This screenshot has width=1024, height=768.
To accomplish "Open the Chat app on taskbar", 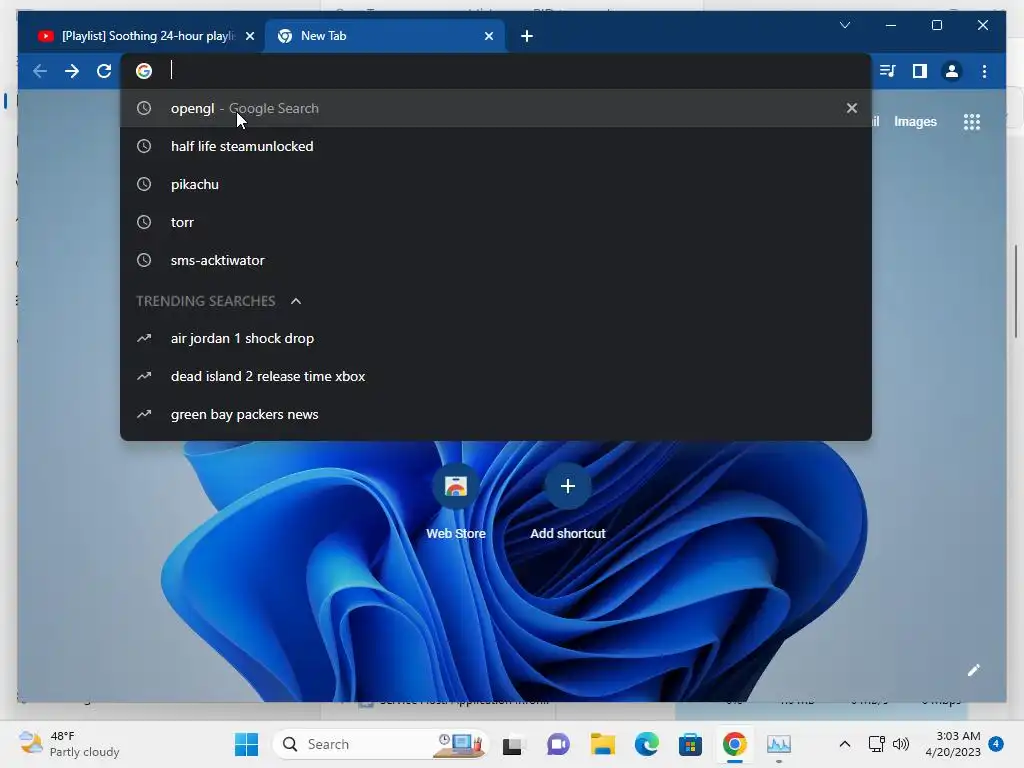I will tap(558, 744).
